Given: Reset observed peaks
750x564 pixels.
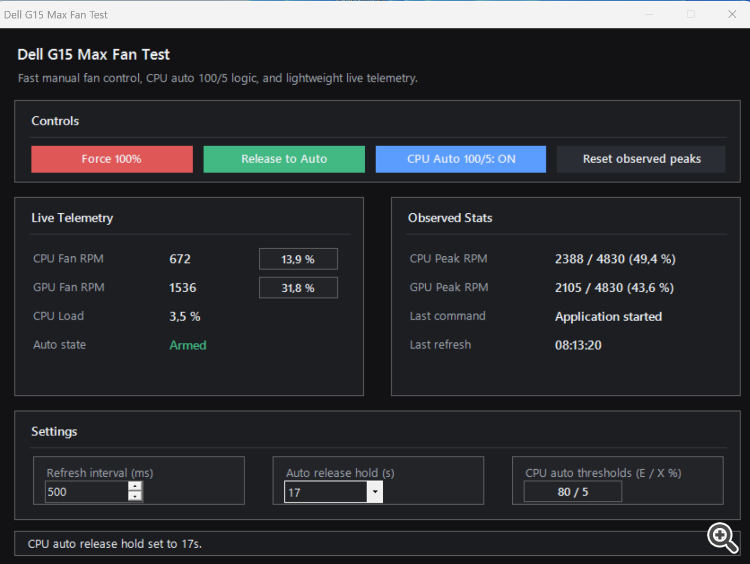Looking at the screenshot, I should tap(641, 159).
